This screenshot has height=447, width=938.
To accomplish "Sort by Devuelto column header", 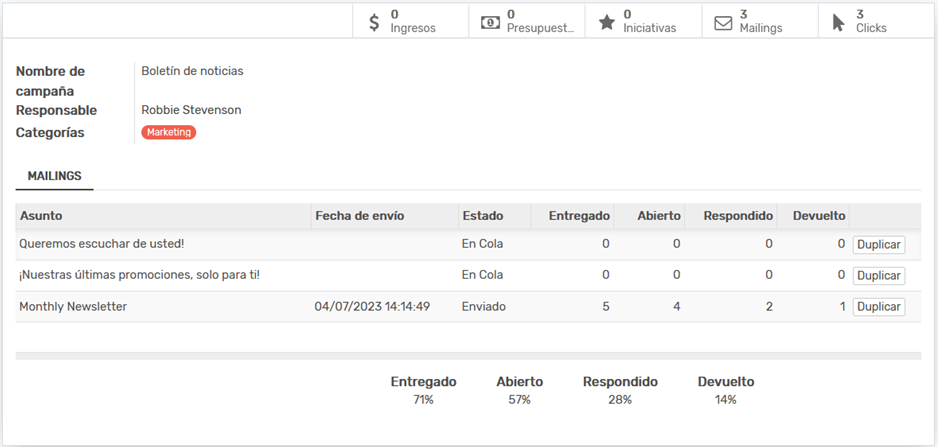I will point(818,216).
